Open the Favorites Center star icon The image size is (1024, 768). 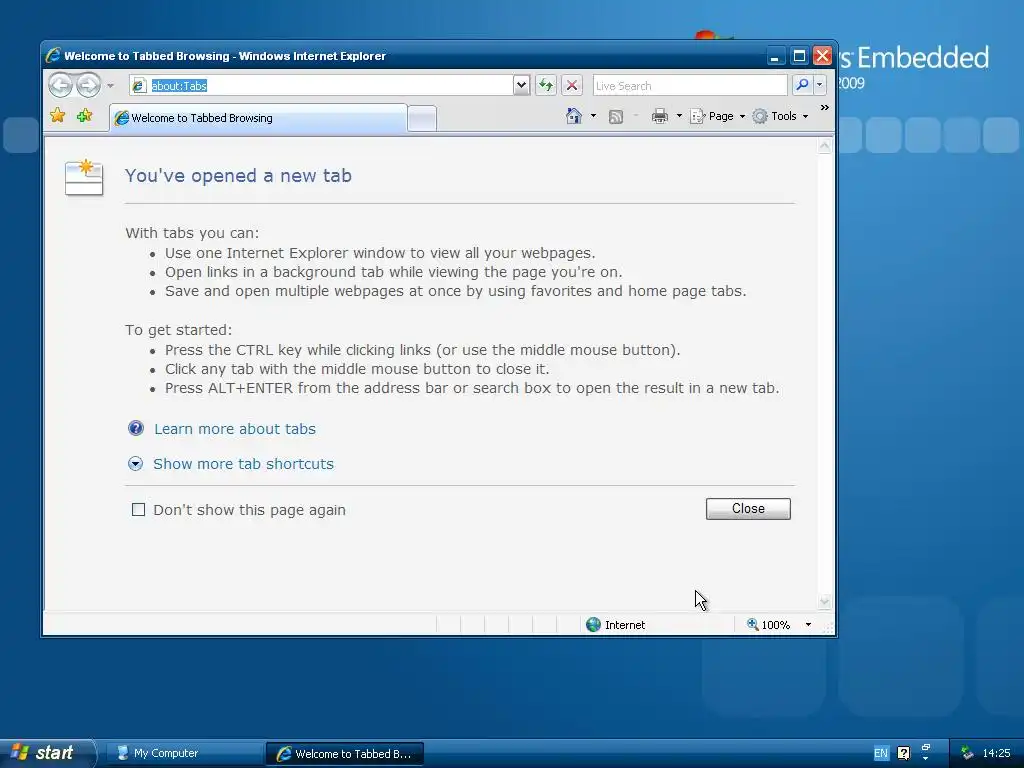pos(57,116)
